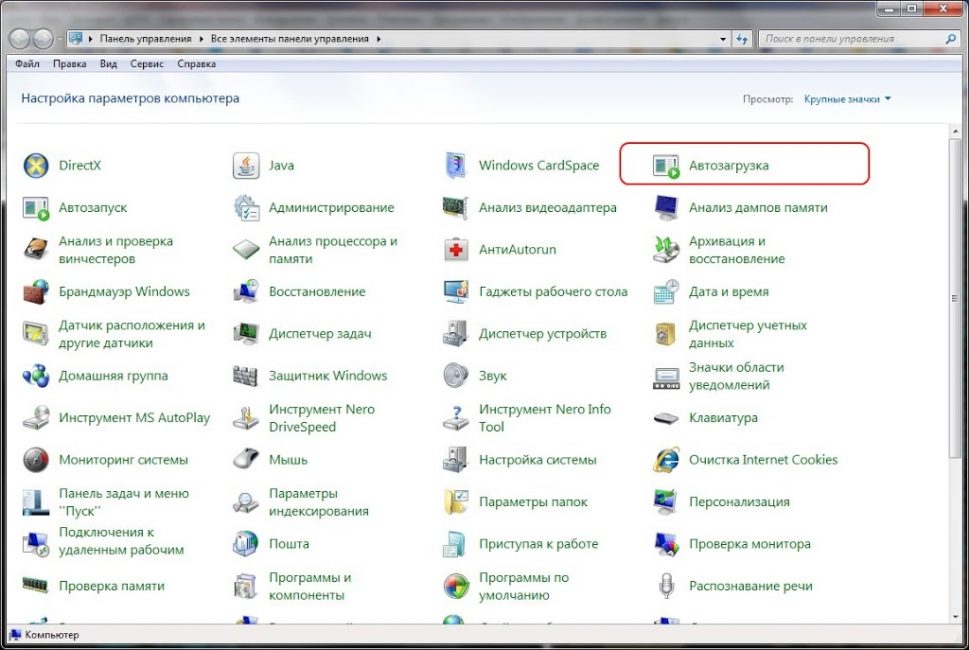
Task: Open Гаджеты рабочего стола icon
Action: 456,292
